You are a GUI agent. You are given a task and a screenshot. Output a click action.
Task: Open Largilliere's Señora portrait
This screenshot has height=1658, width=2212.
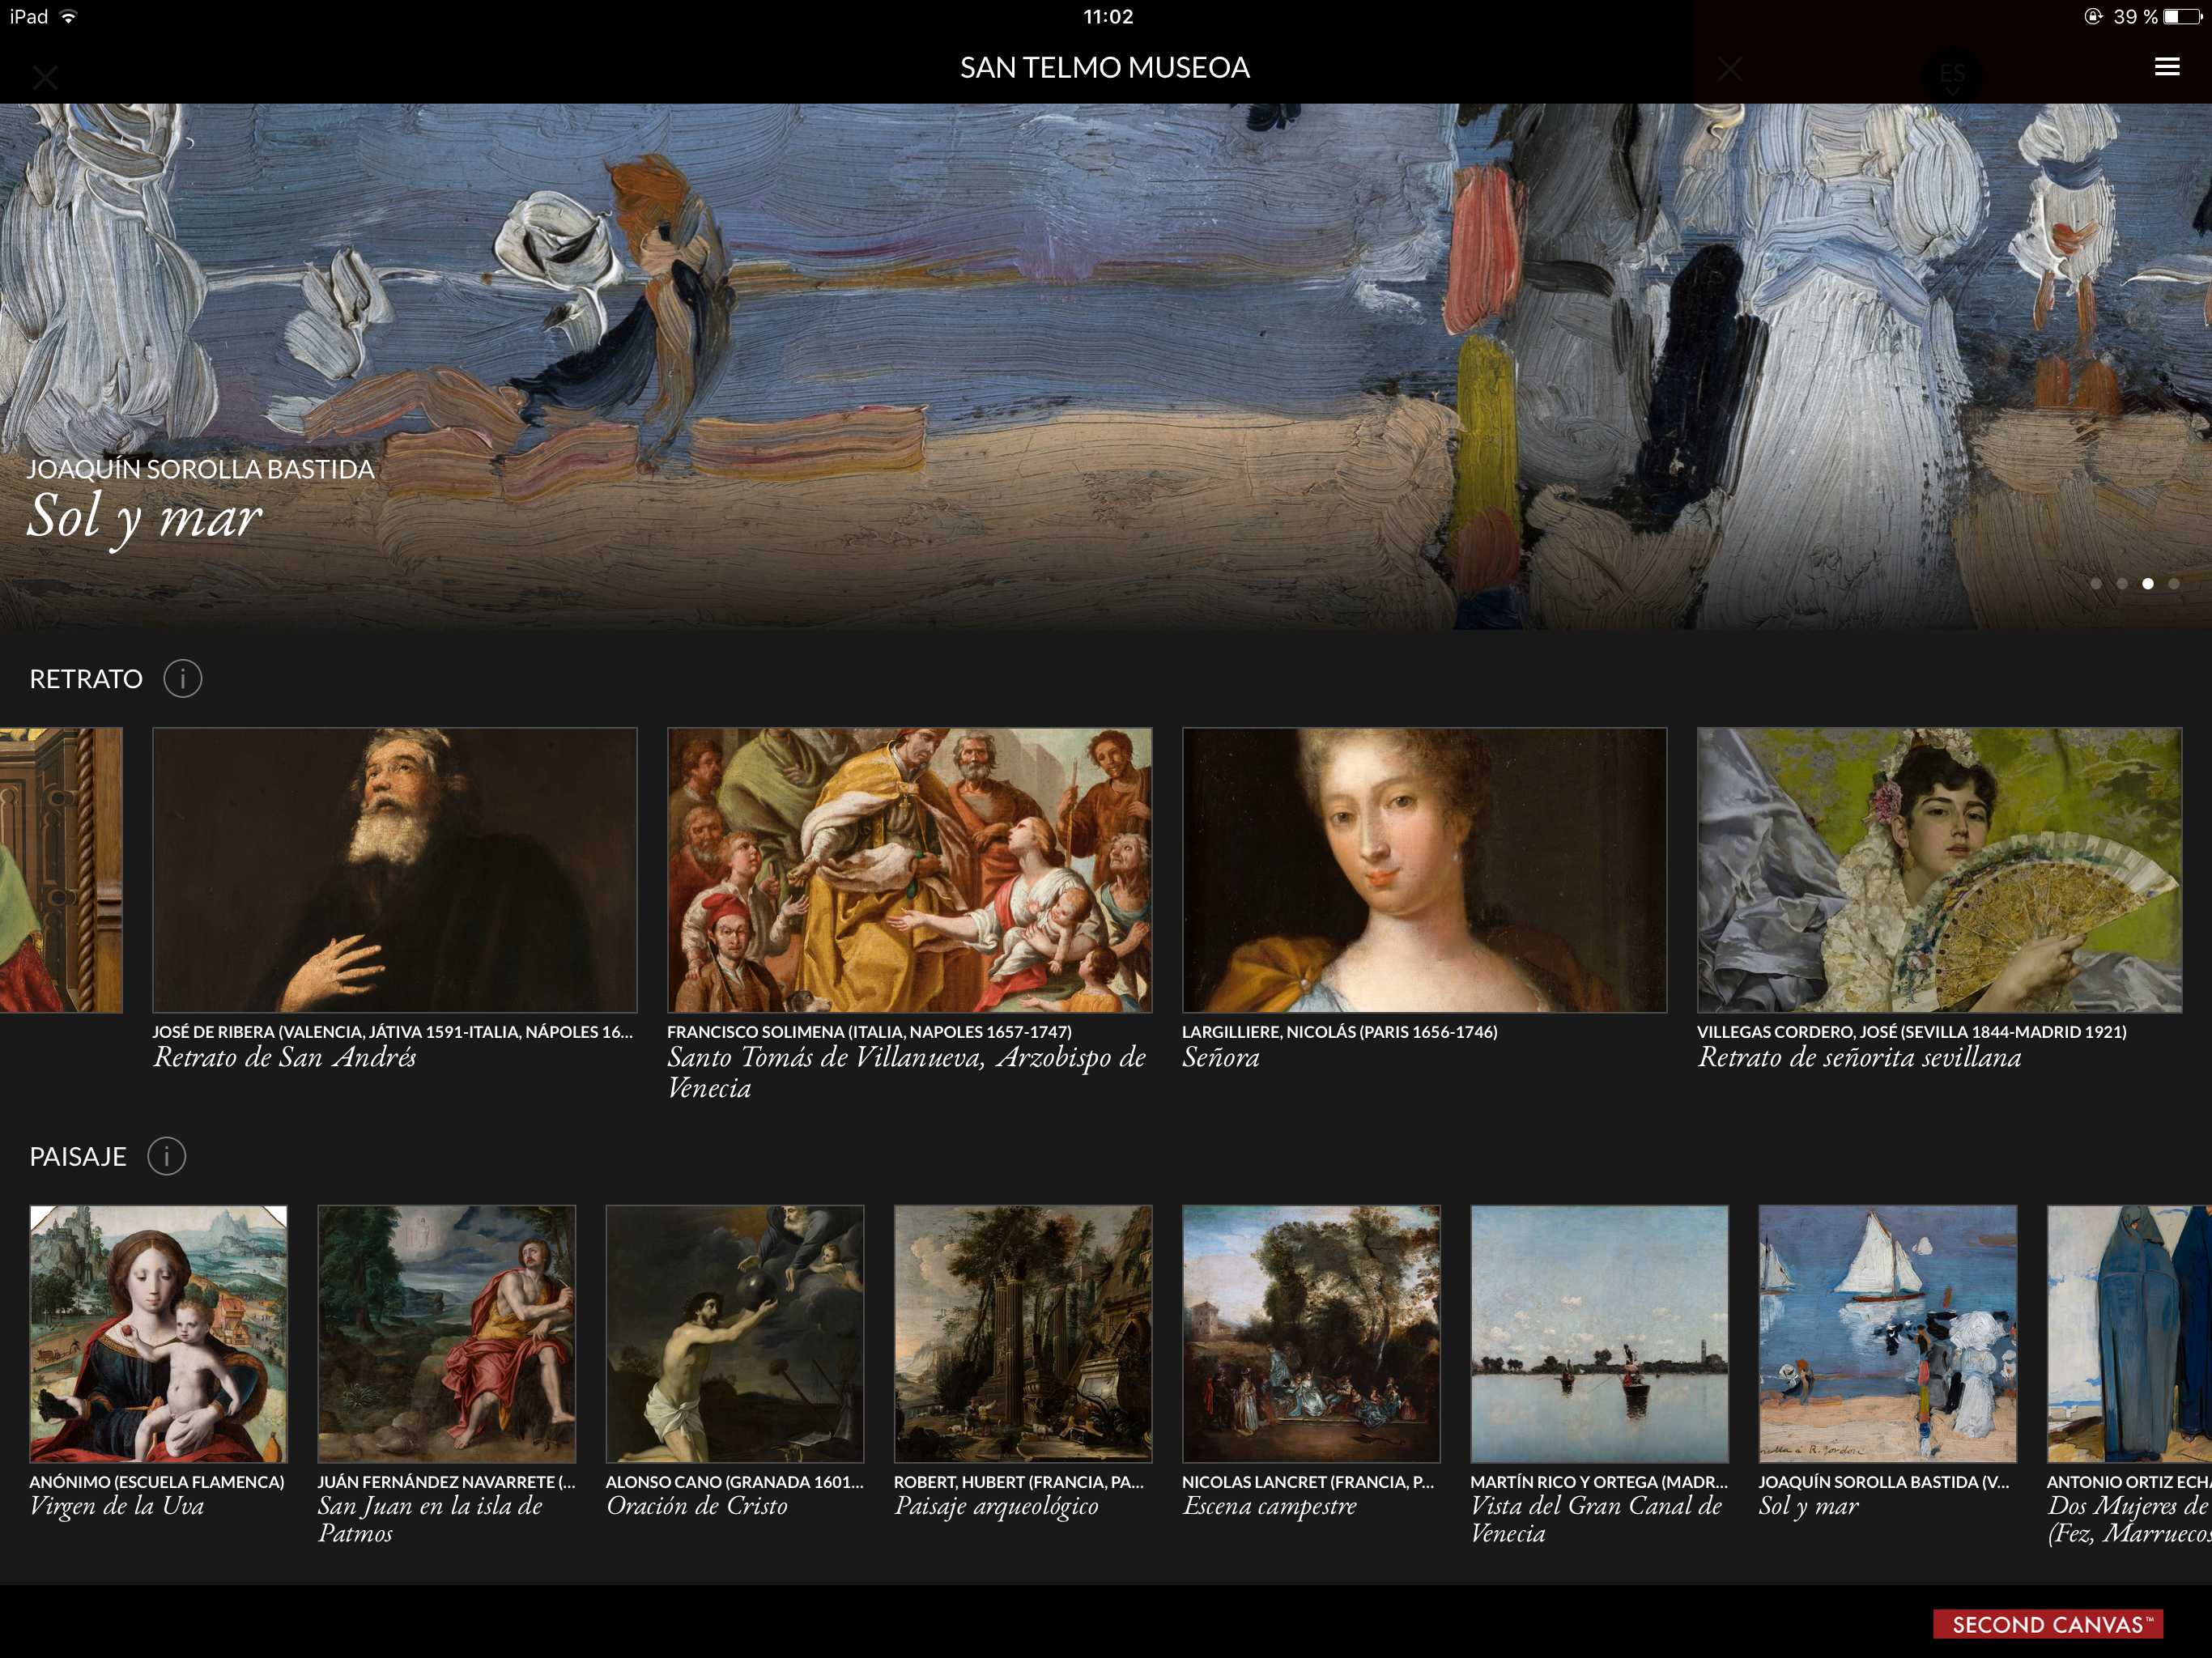[x=1424, y=870]
